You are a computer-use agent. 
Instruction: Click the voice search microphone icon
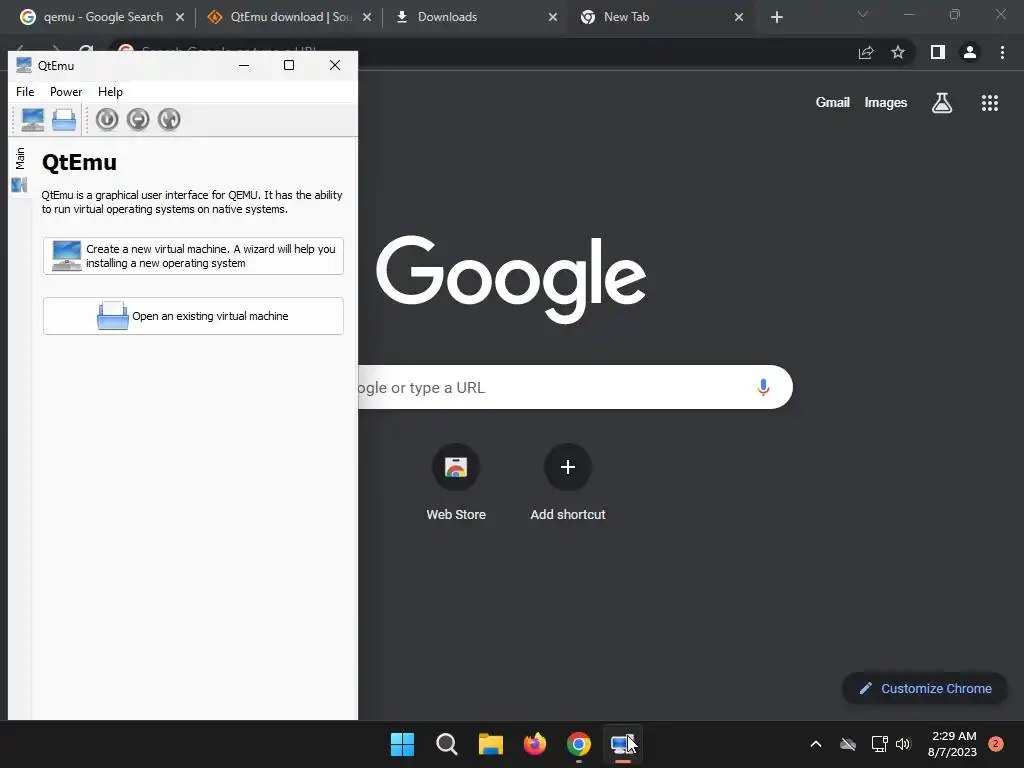tap(763, 387)
